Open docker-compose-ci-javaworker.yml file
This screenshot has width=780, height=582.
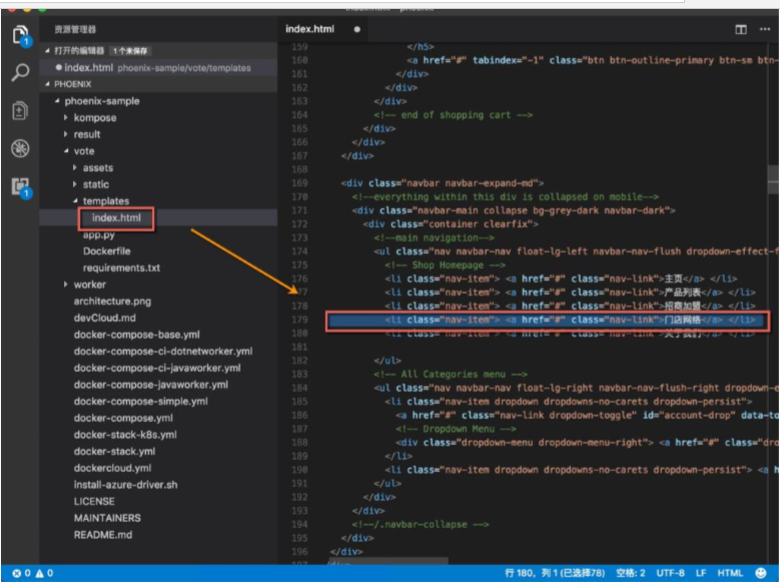[157, 368]
